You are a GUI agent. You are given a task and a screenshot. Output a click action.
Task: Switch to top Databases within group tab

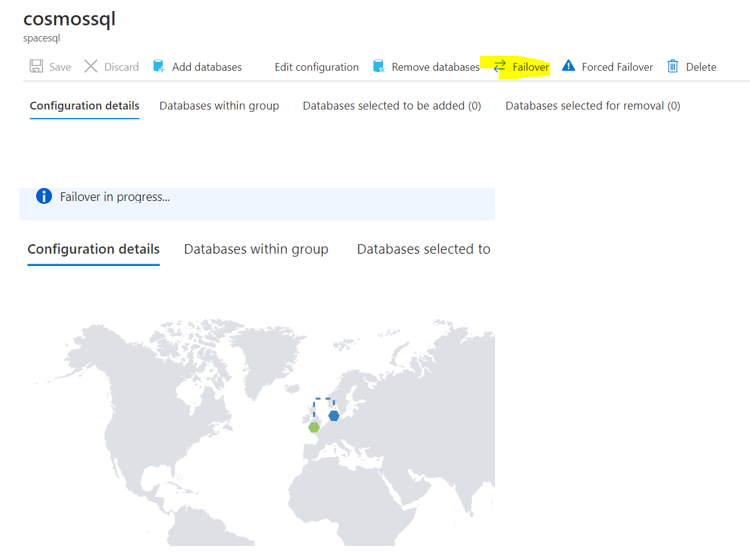(219, 106)
